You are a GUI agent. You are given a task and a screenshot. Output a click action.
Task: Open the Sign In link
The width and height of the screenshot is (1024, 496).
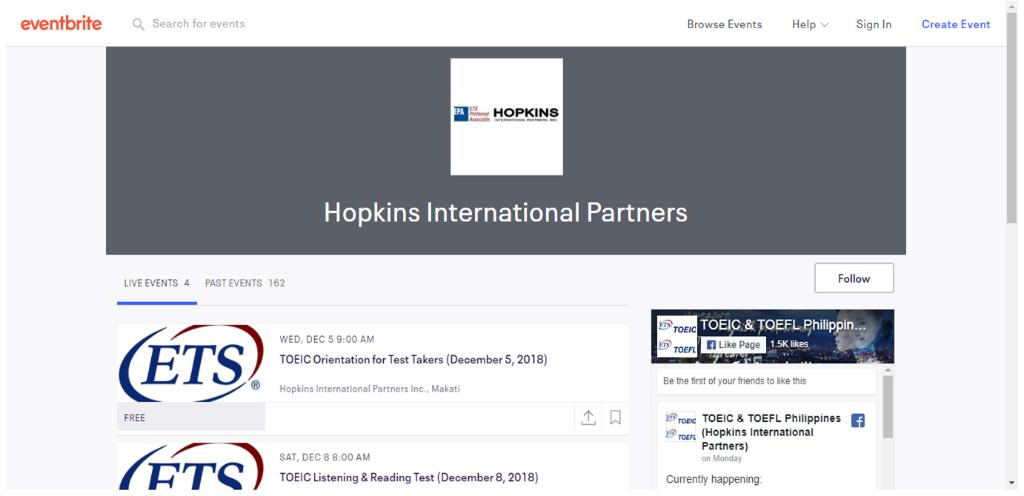pyautogui.click(x=873, y=24)
